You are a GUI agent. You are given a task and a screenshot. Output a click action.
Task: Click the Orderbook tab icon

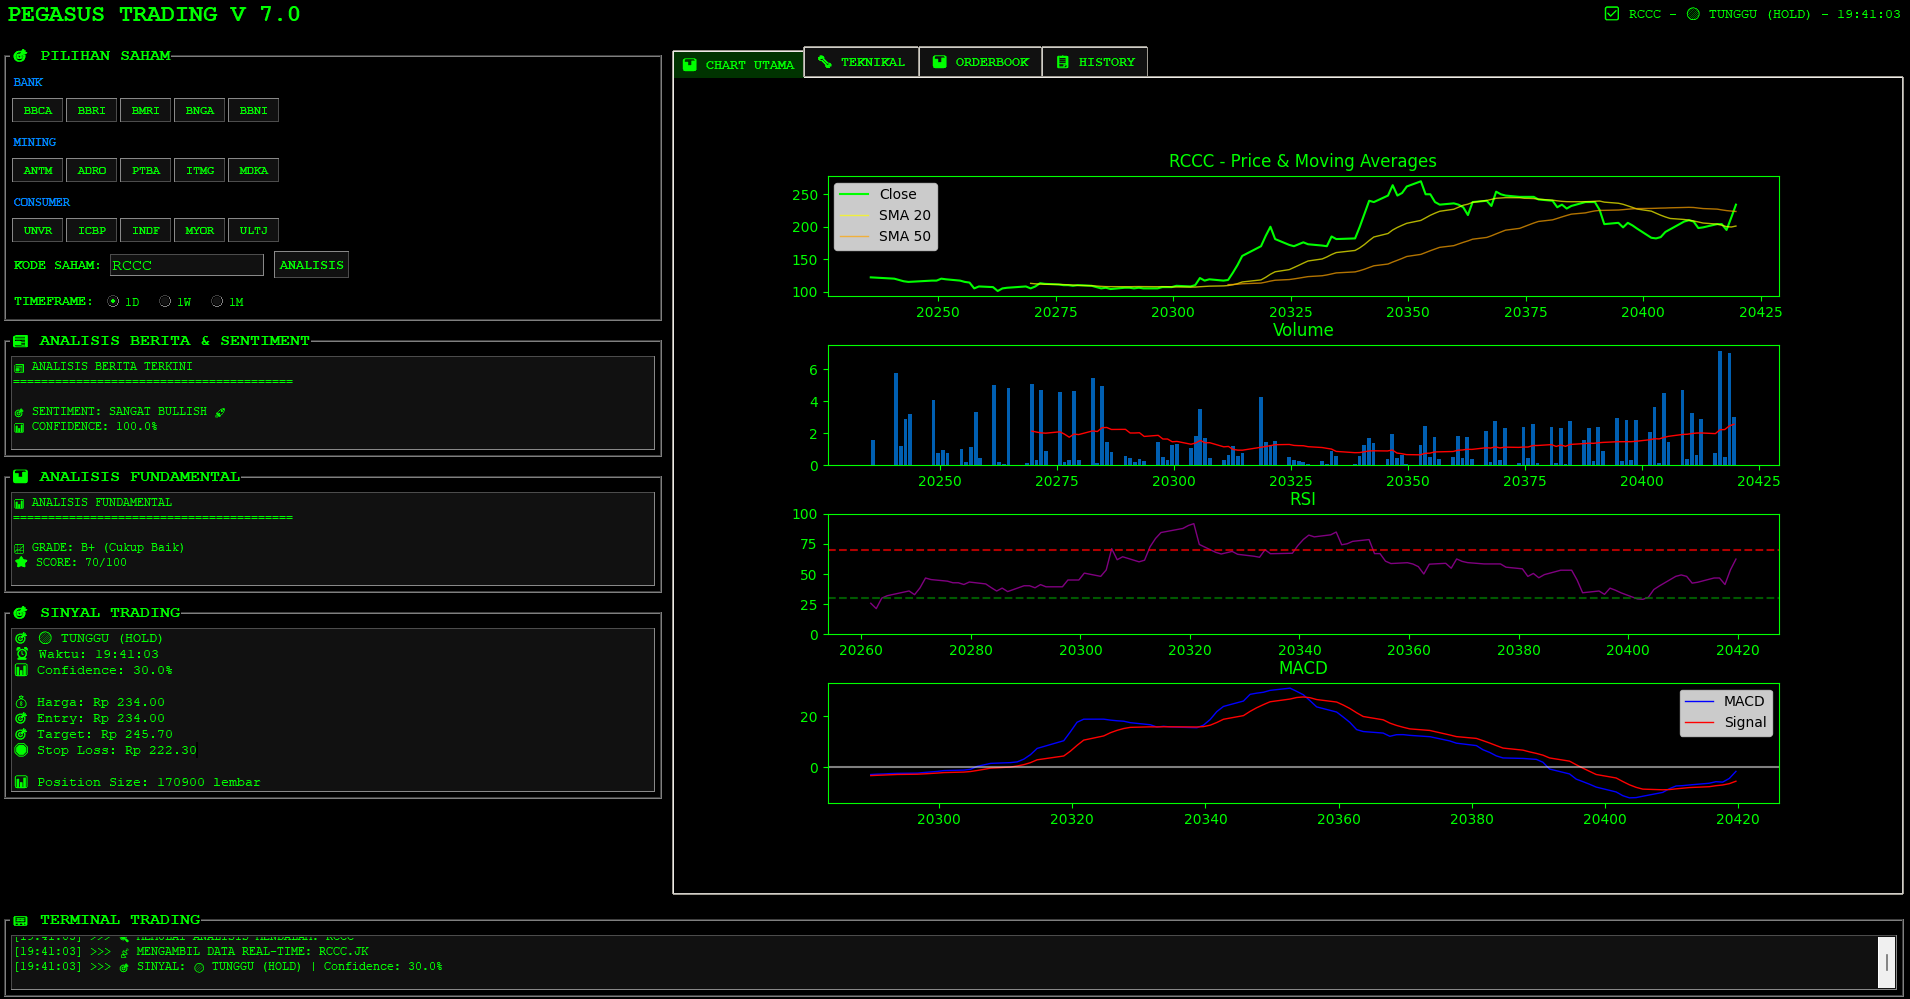tap(939, 62)
